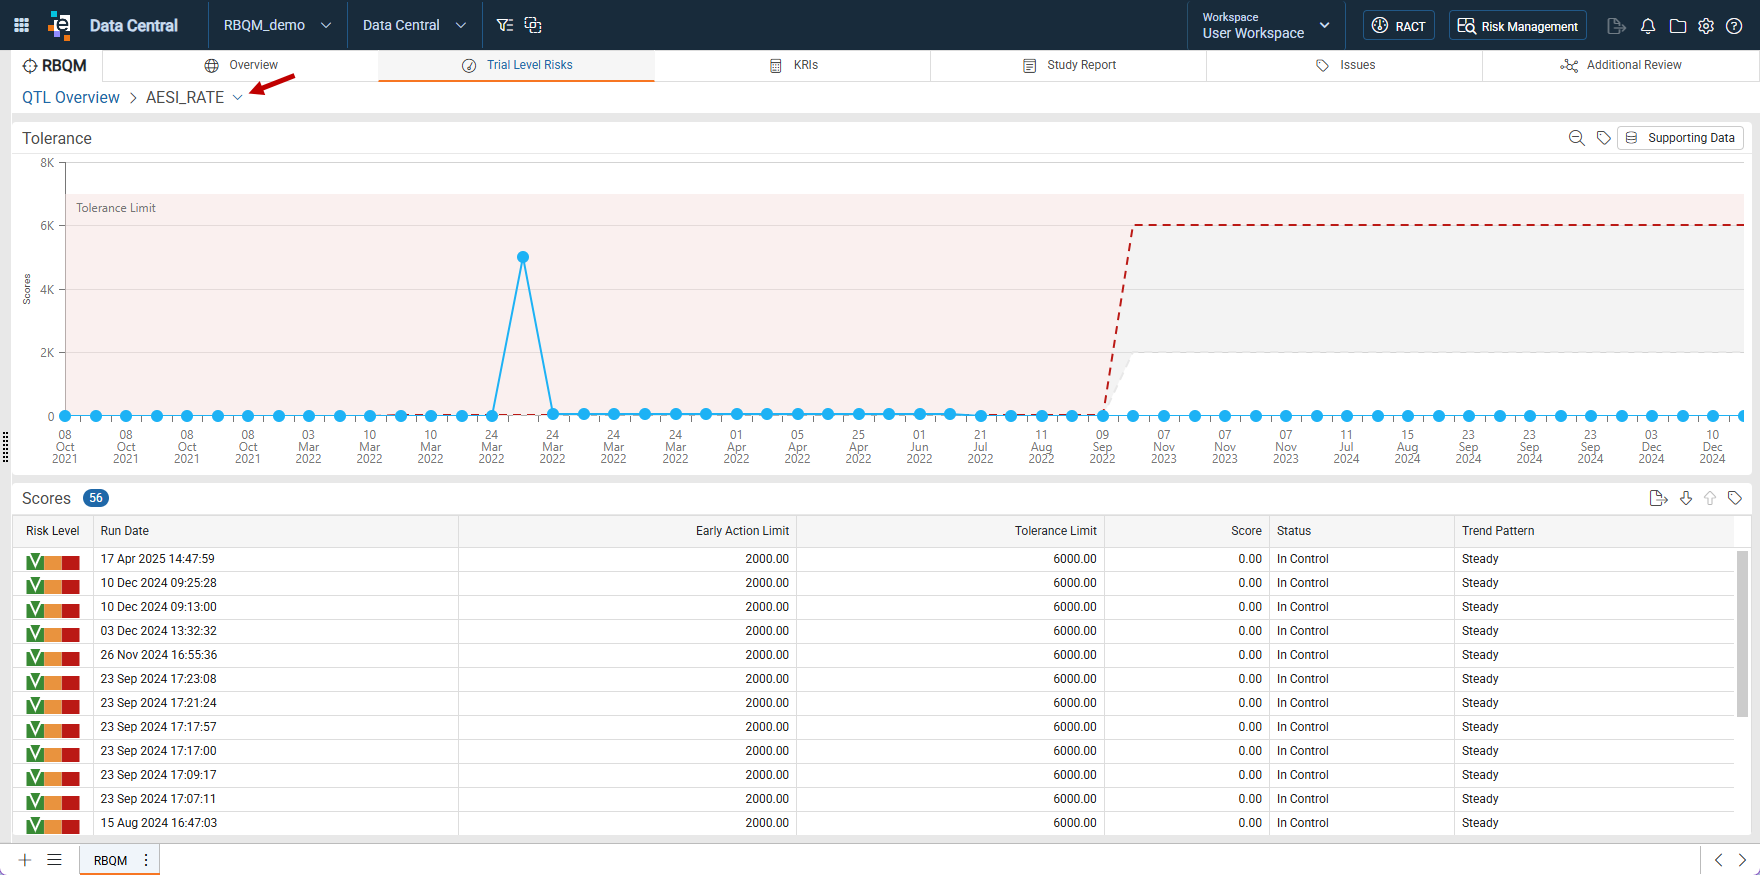The width and height of the screenshot is (1760, 875).
Task: Switch to the KRIs tab
Action: (793, 65)
